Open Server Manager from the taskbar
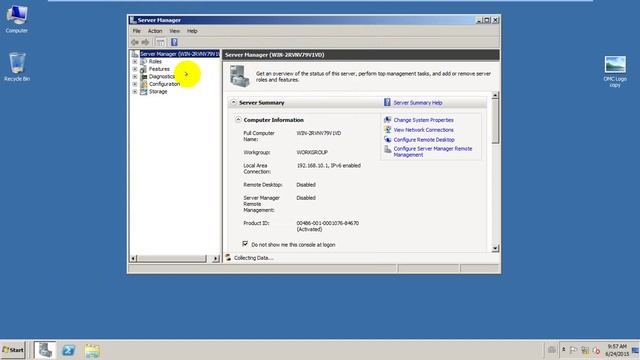The width and height of the screenshot is (640, 360). (45, 350)
